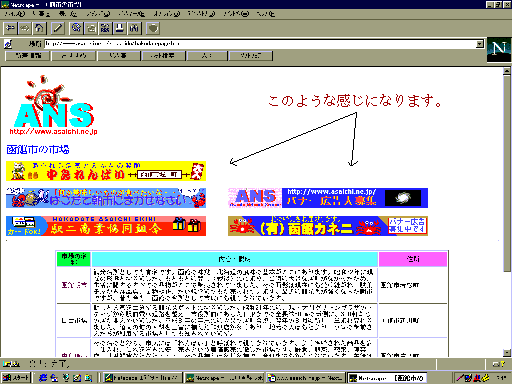Click the Netscape N logo animation
The width and height of the screenshot is (512, 384).
click(499, 49)
